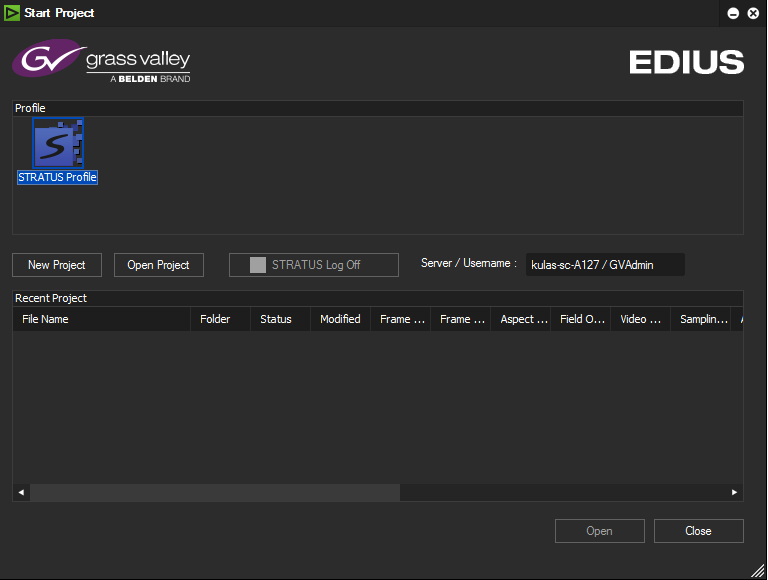This screenshot has width=768, height=580.
Task: Click the Aspect column header
Action: [x=521, y=319]
